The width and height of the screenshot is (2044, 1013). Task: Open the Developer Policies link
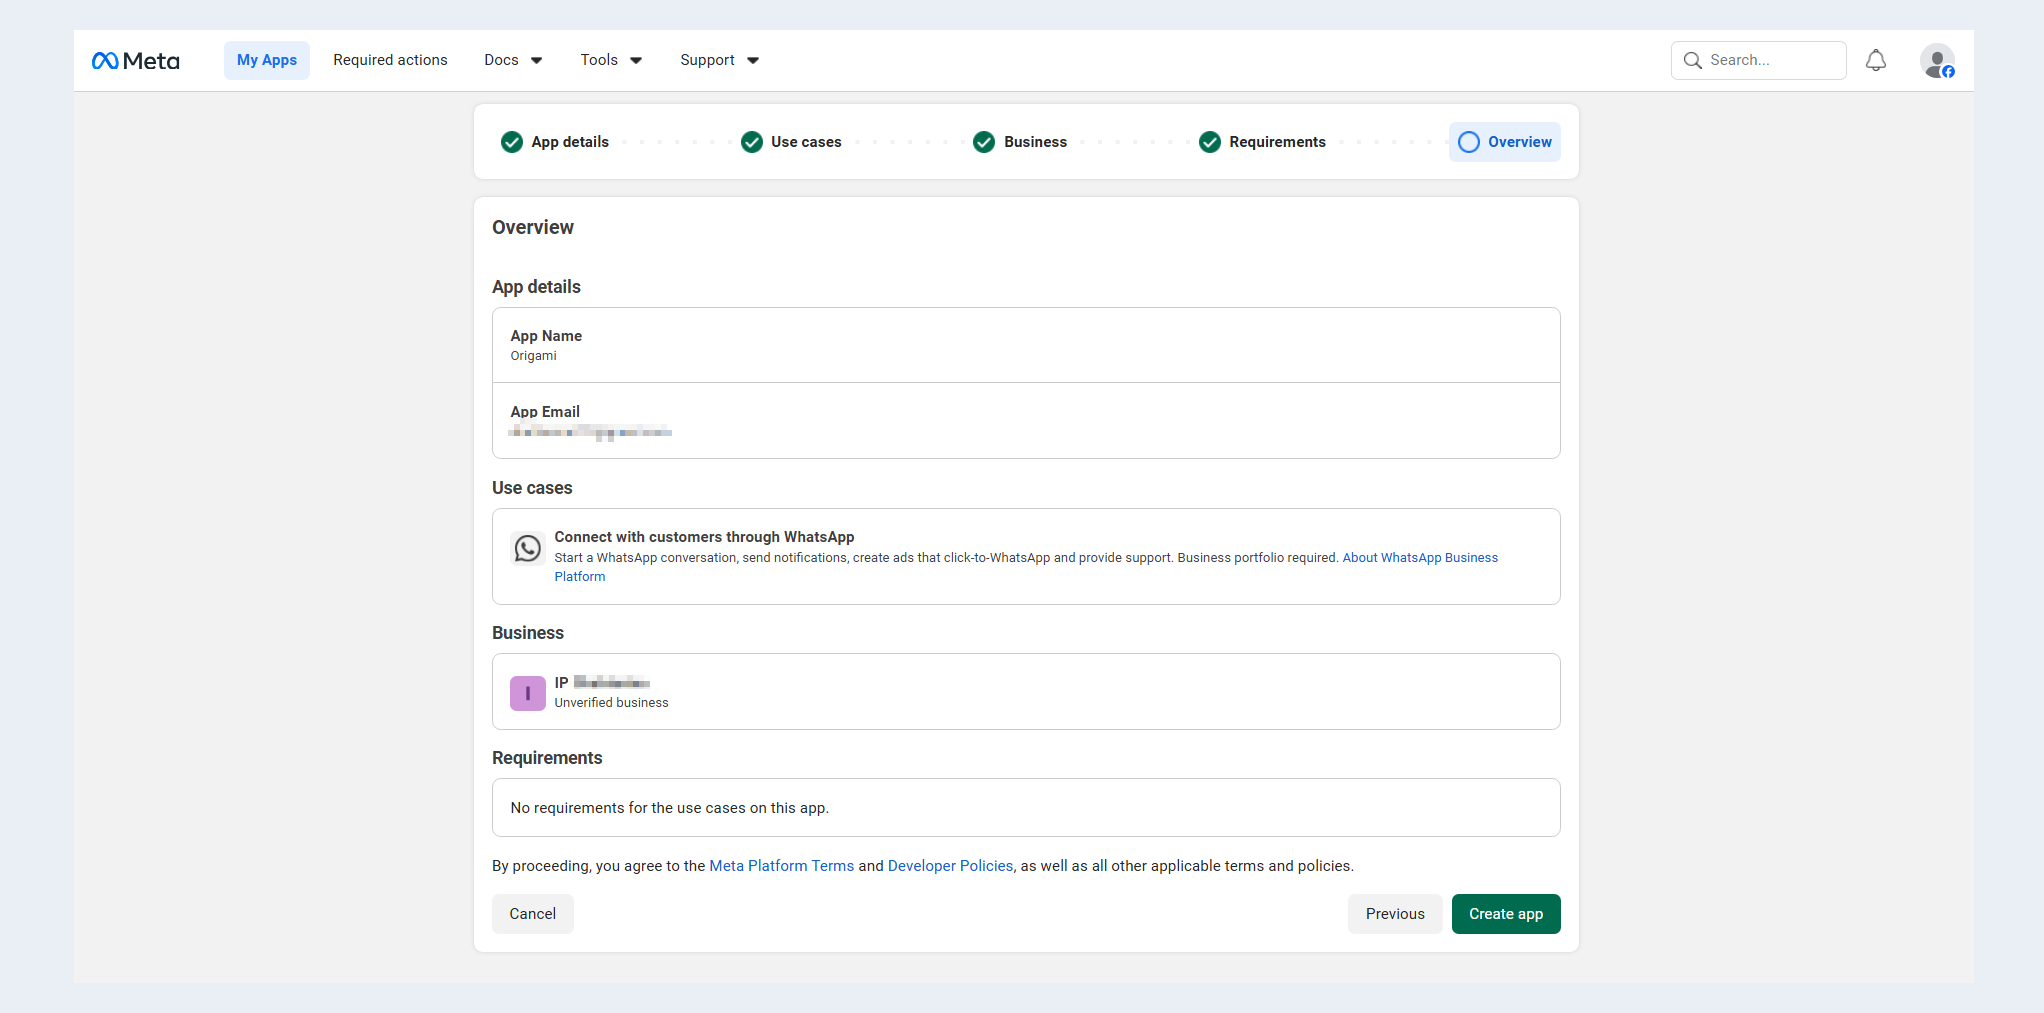point(951,866)
